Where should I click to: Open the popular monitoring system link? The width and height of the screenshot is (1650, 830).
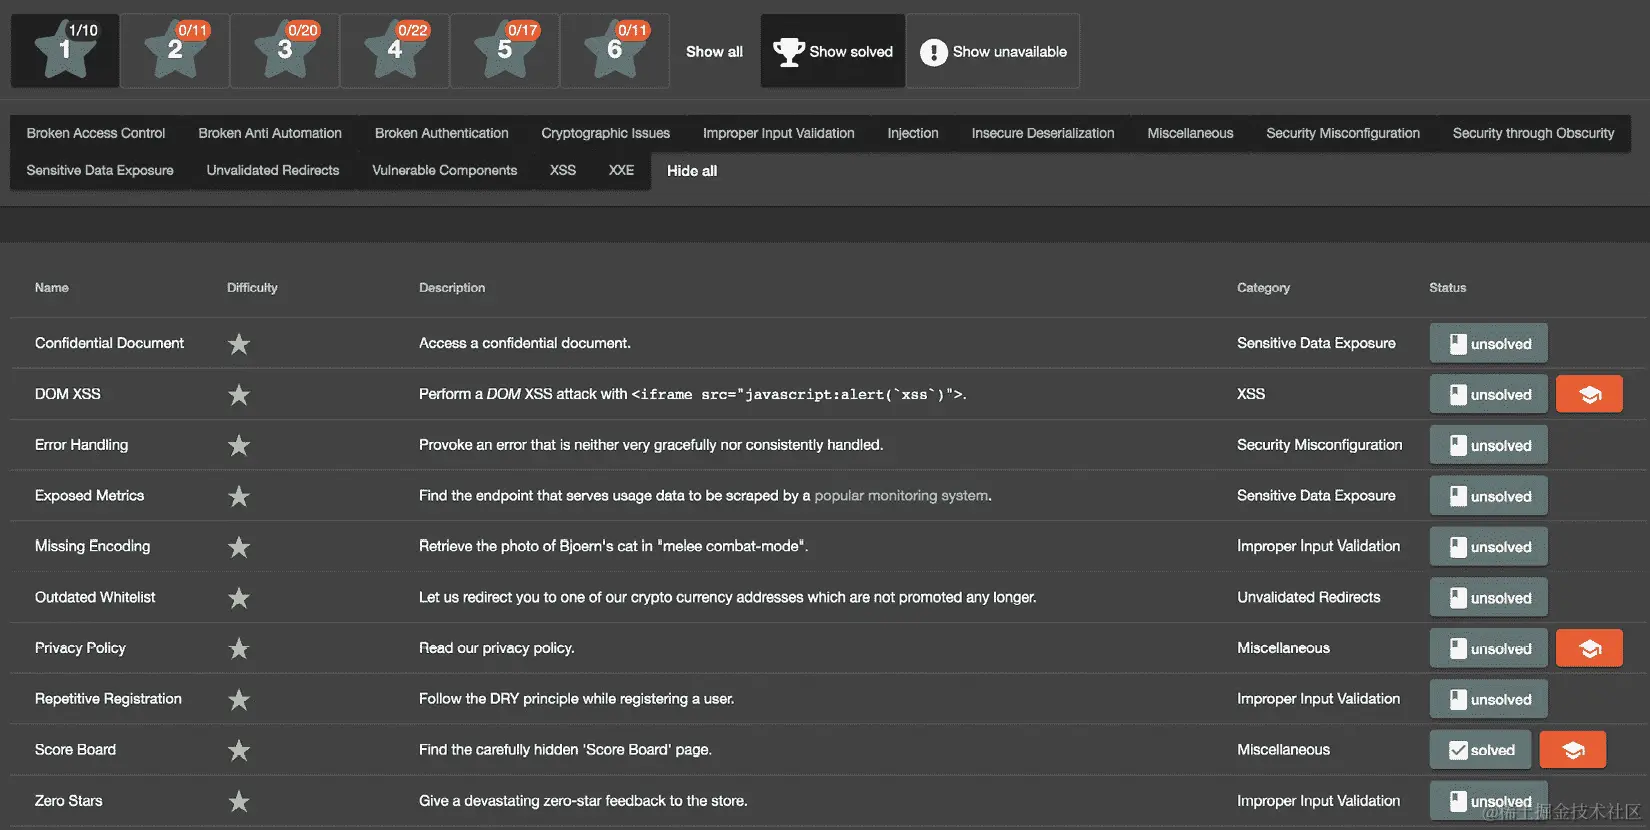pyautogui.click(x=901, y=495)
